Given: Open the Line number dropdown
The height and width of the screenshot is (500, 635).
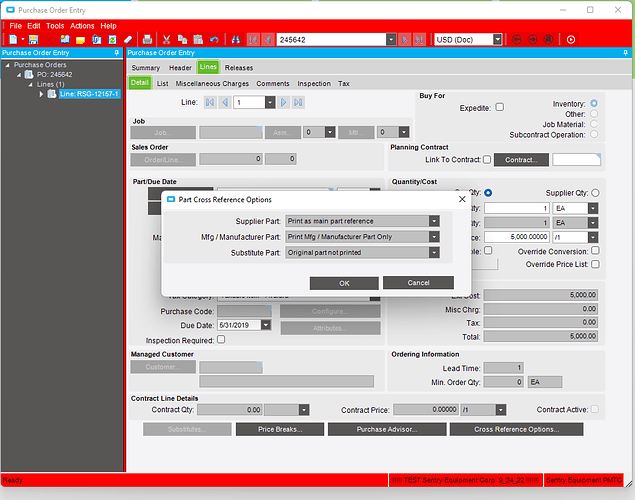Looking at the screenshot, I should click(270, 102).
